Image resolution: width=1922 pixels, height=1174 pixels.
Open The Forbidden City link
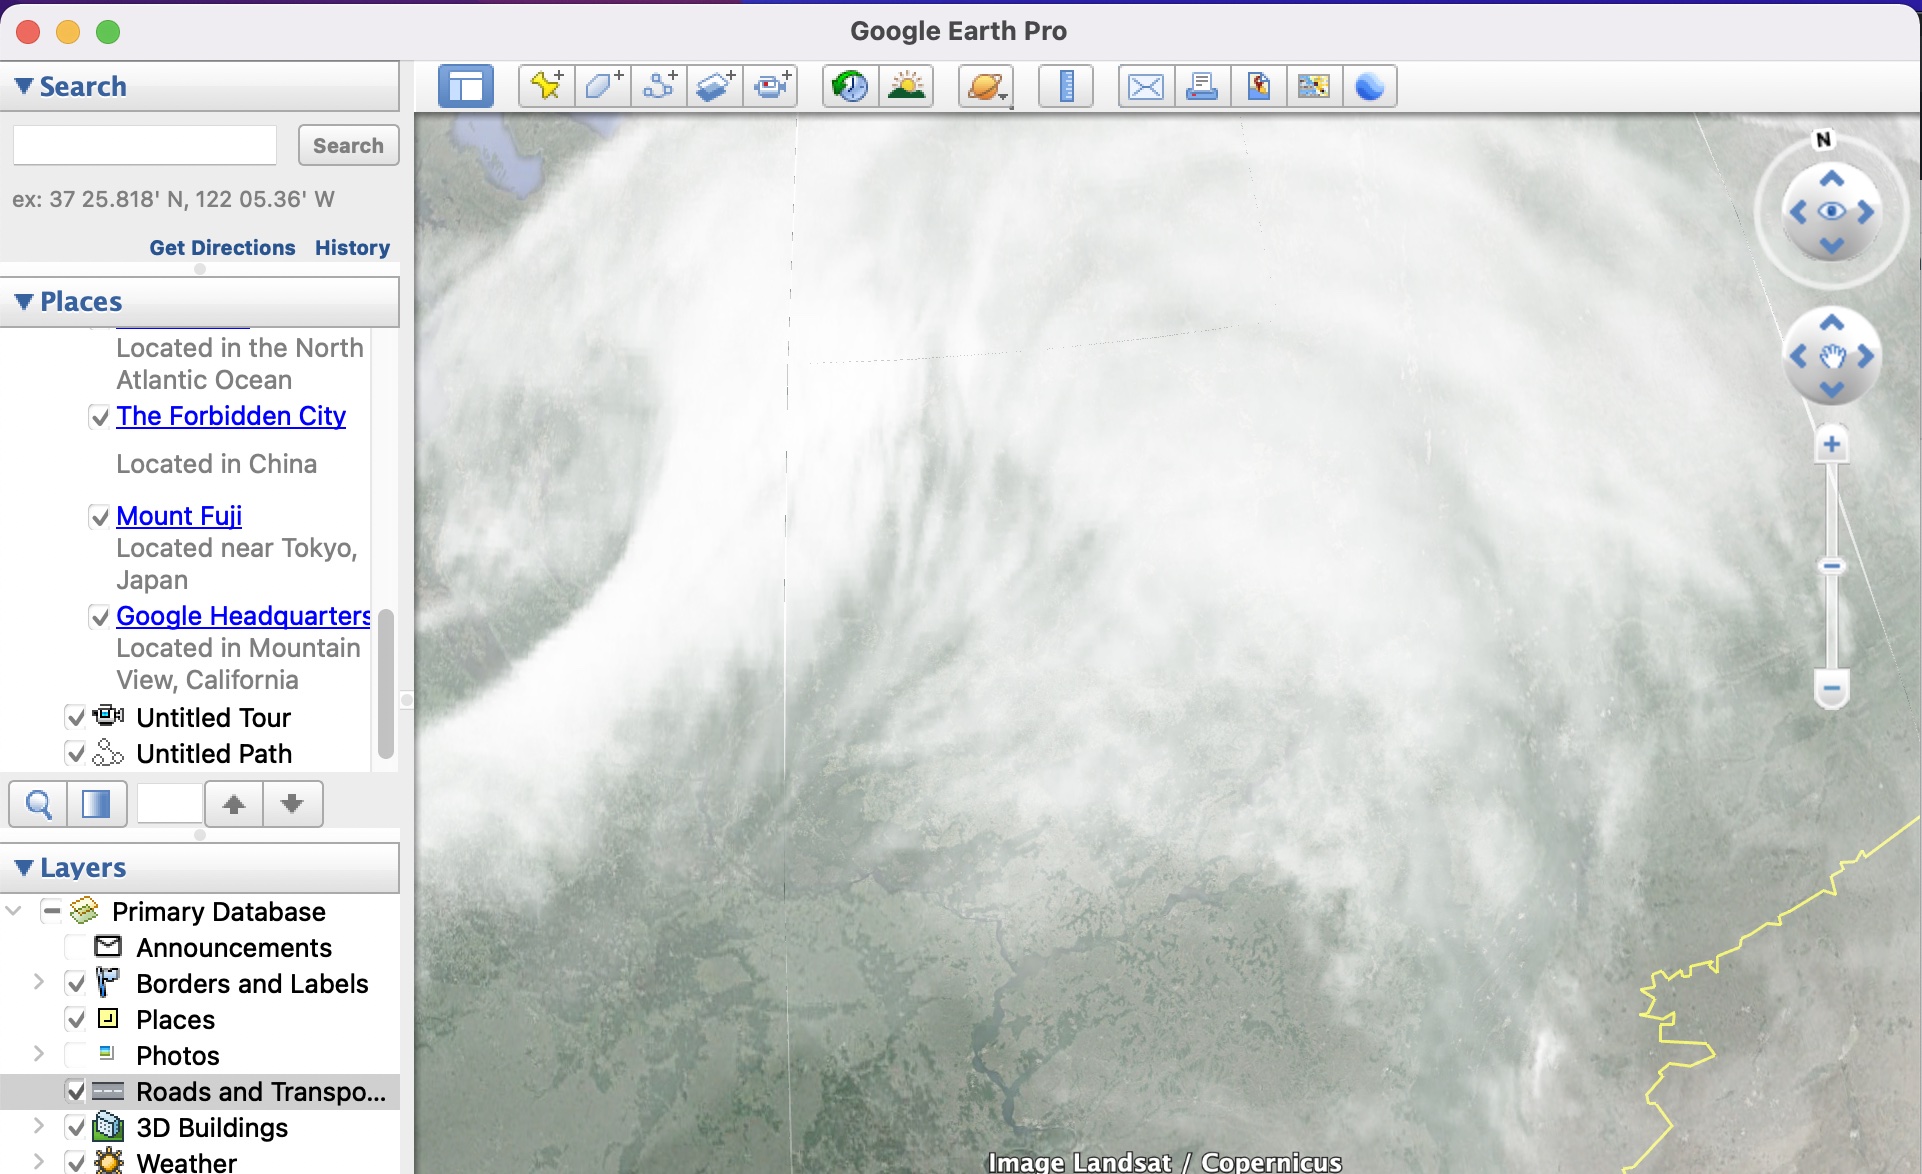231,416
